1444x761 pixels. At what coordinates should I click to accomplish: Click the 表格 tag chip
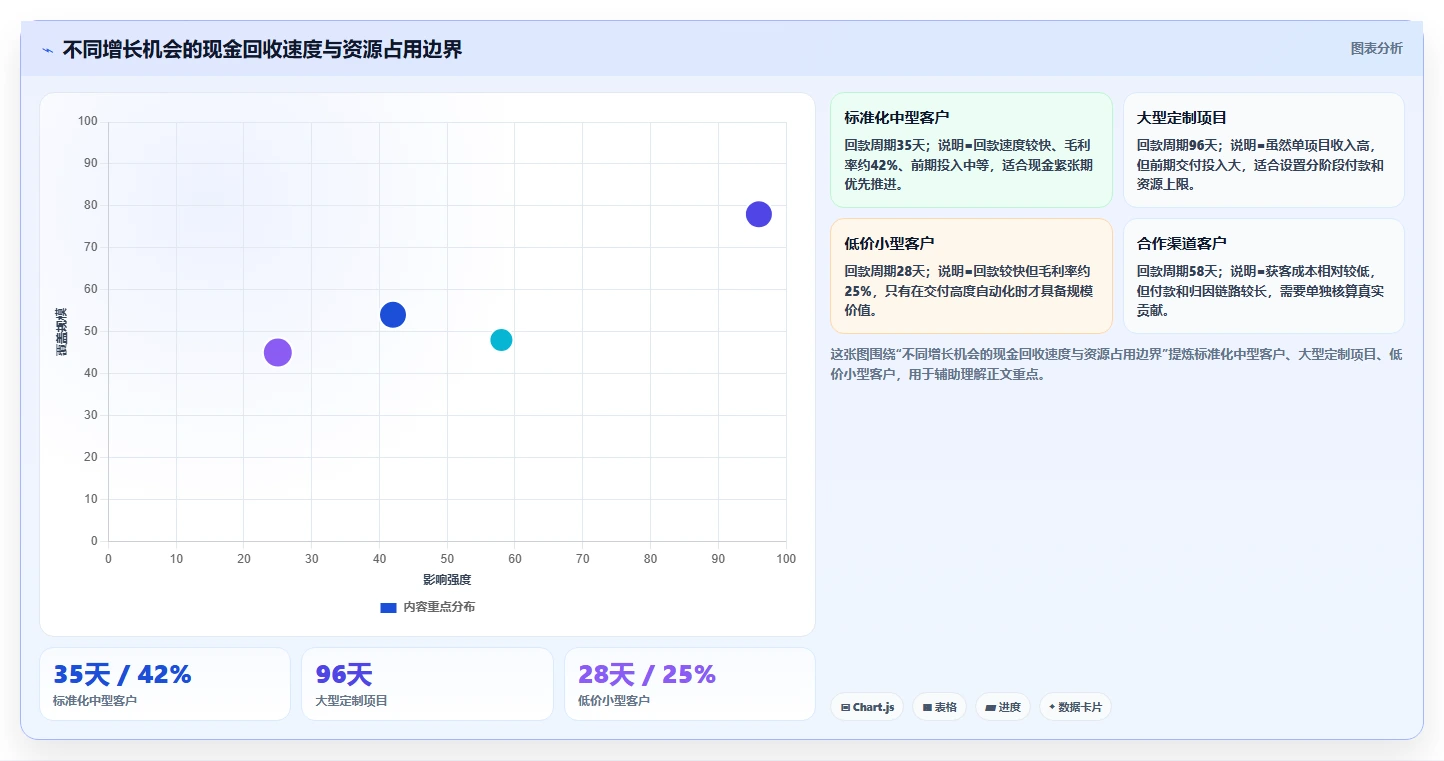click(x=939, y=707)
